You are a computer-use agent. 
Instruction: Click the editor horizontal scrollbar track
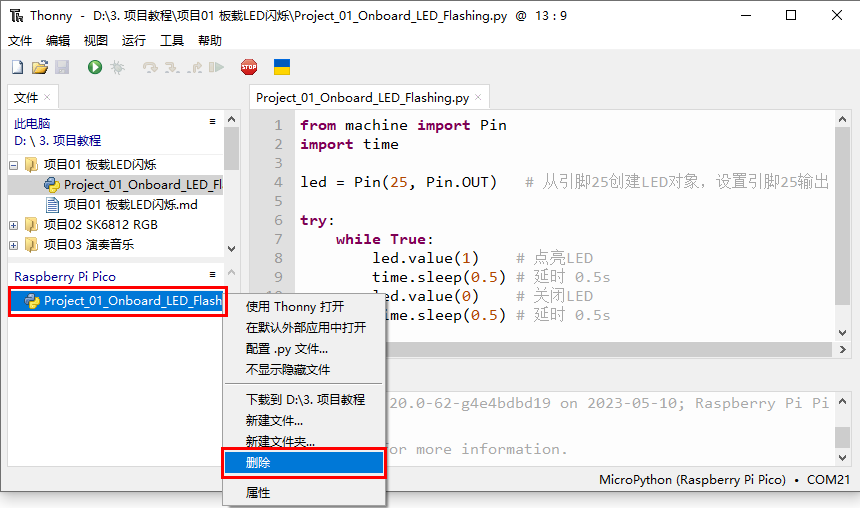click(x=609, y=349)
